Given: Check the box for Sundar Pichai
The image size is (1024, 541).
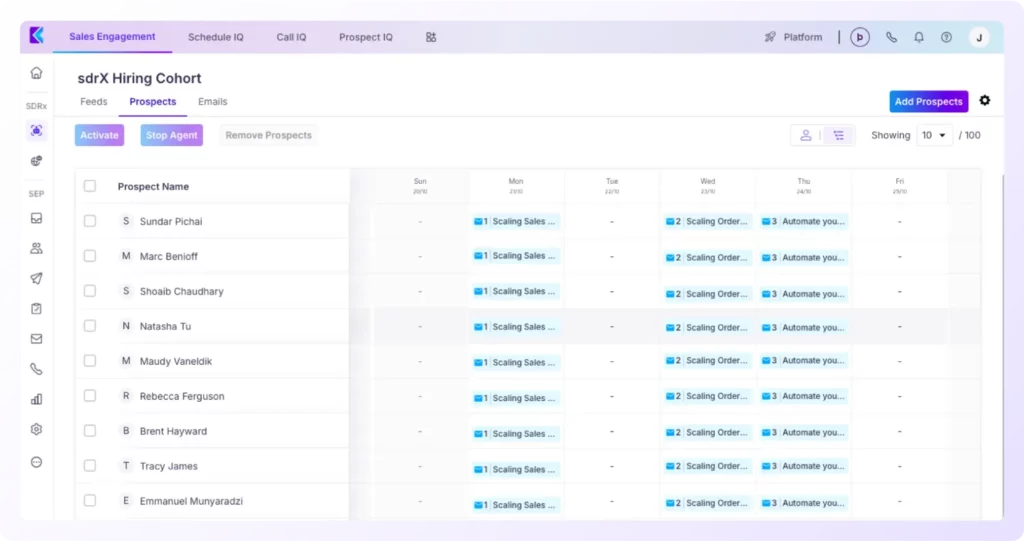Looking at the screenshot, I should 90,221.
